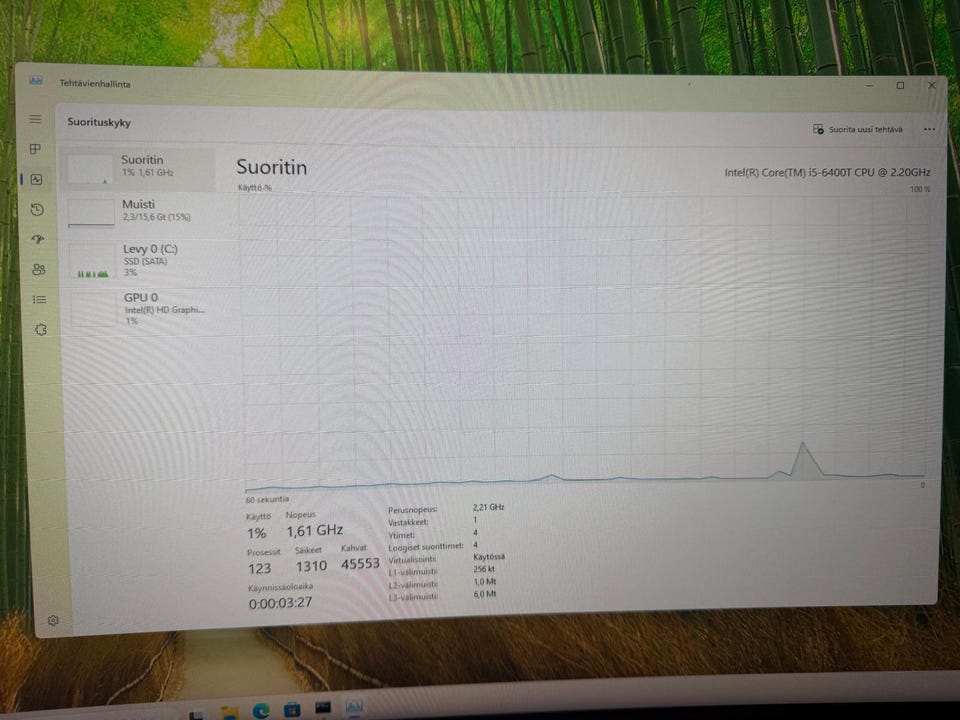Open the terminal icon on the taskbar
This screenshot has height=720, width=960.
point(323,708)
